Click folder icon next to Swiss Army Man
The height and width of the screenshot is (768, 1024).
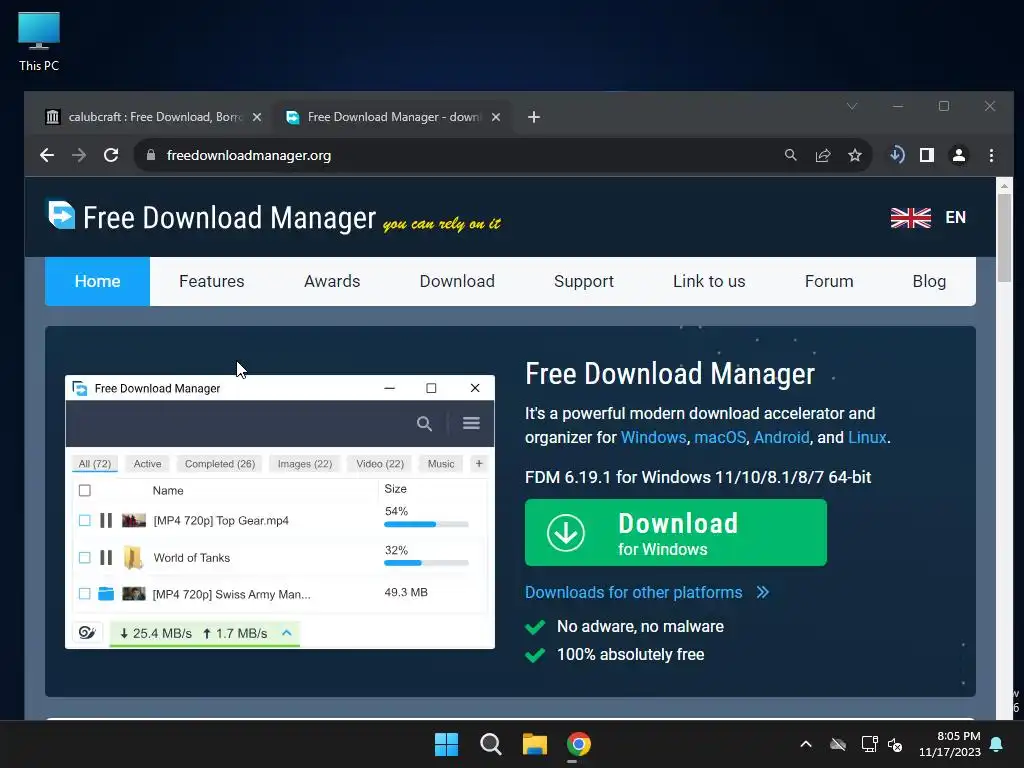coord(106,594)
